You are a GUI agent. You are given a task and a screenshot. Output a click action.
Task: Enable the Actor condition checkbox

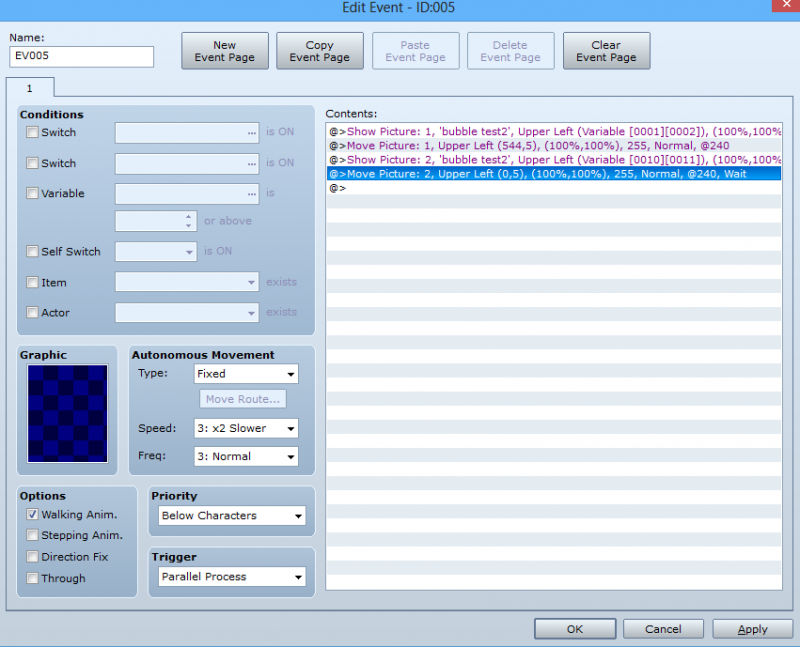click(32, 312)
